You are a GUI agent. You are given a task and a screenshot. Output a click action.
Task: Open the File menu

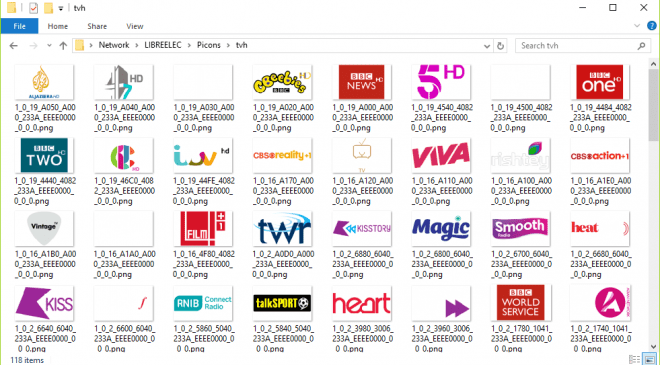coord(19,26)
